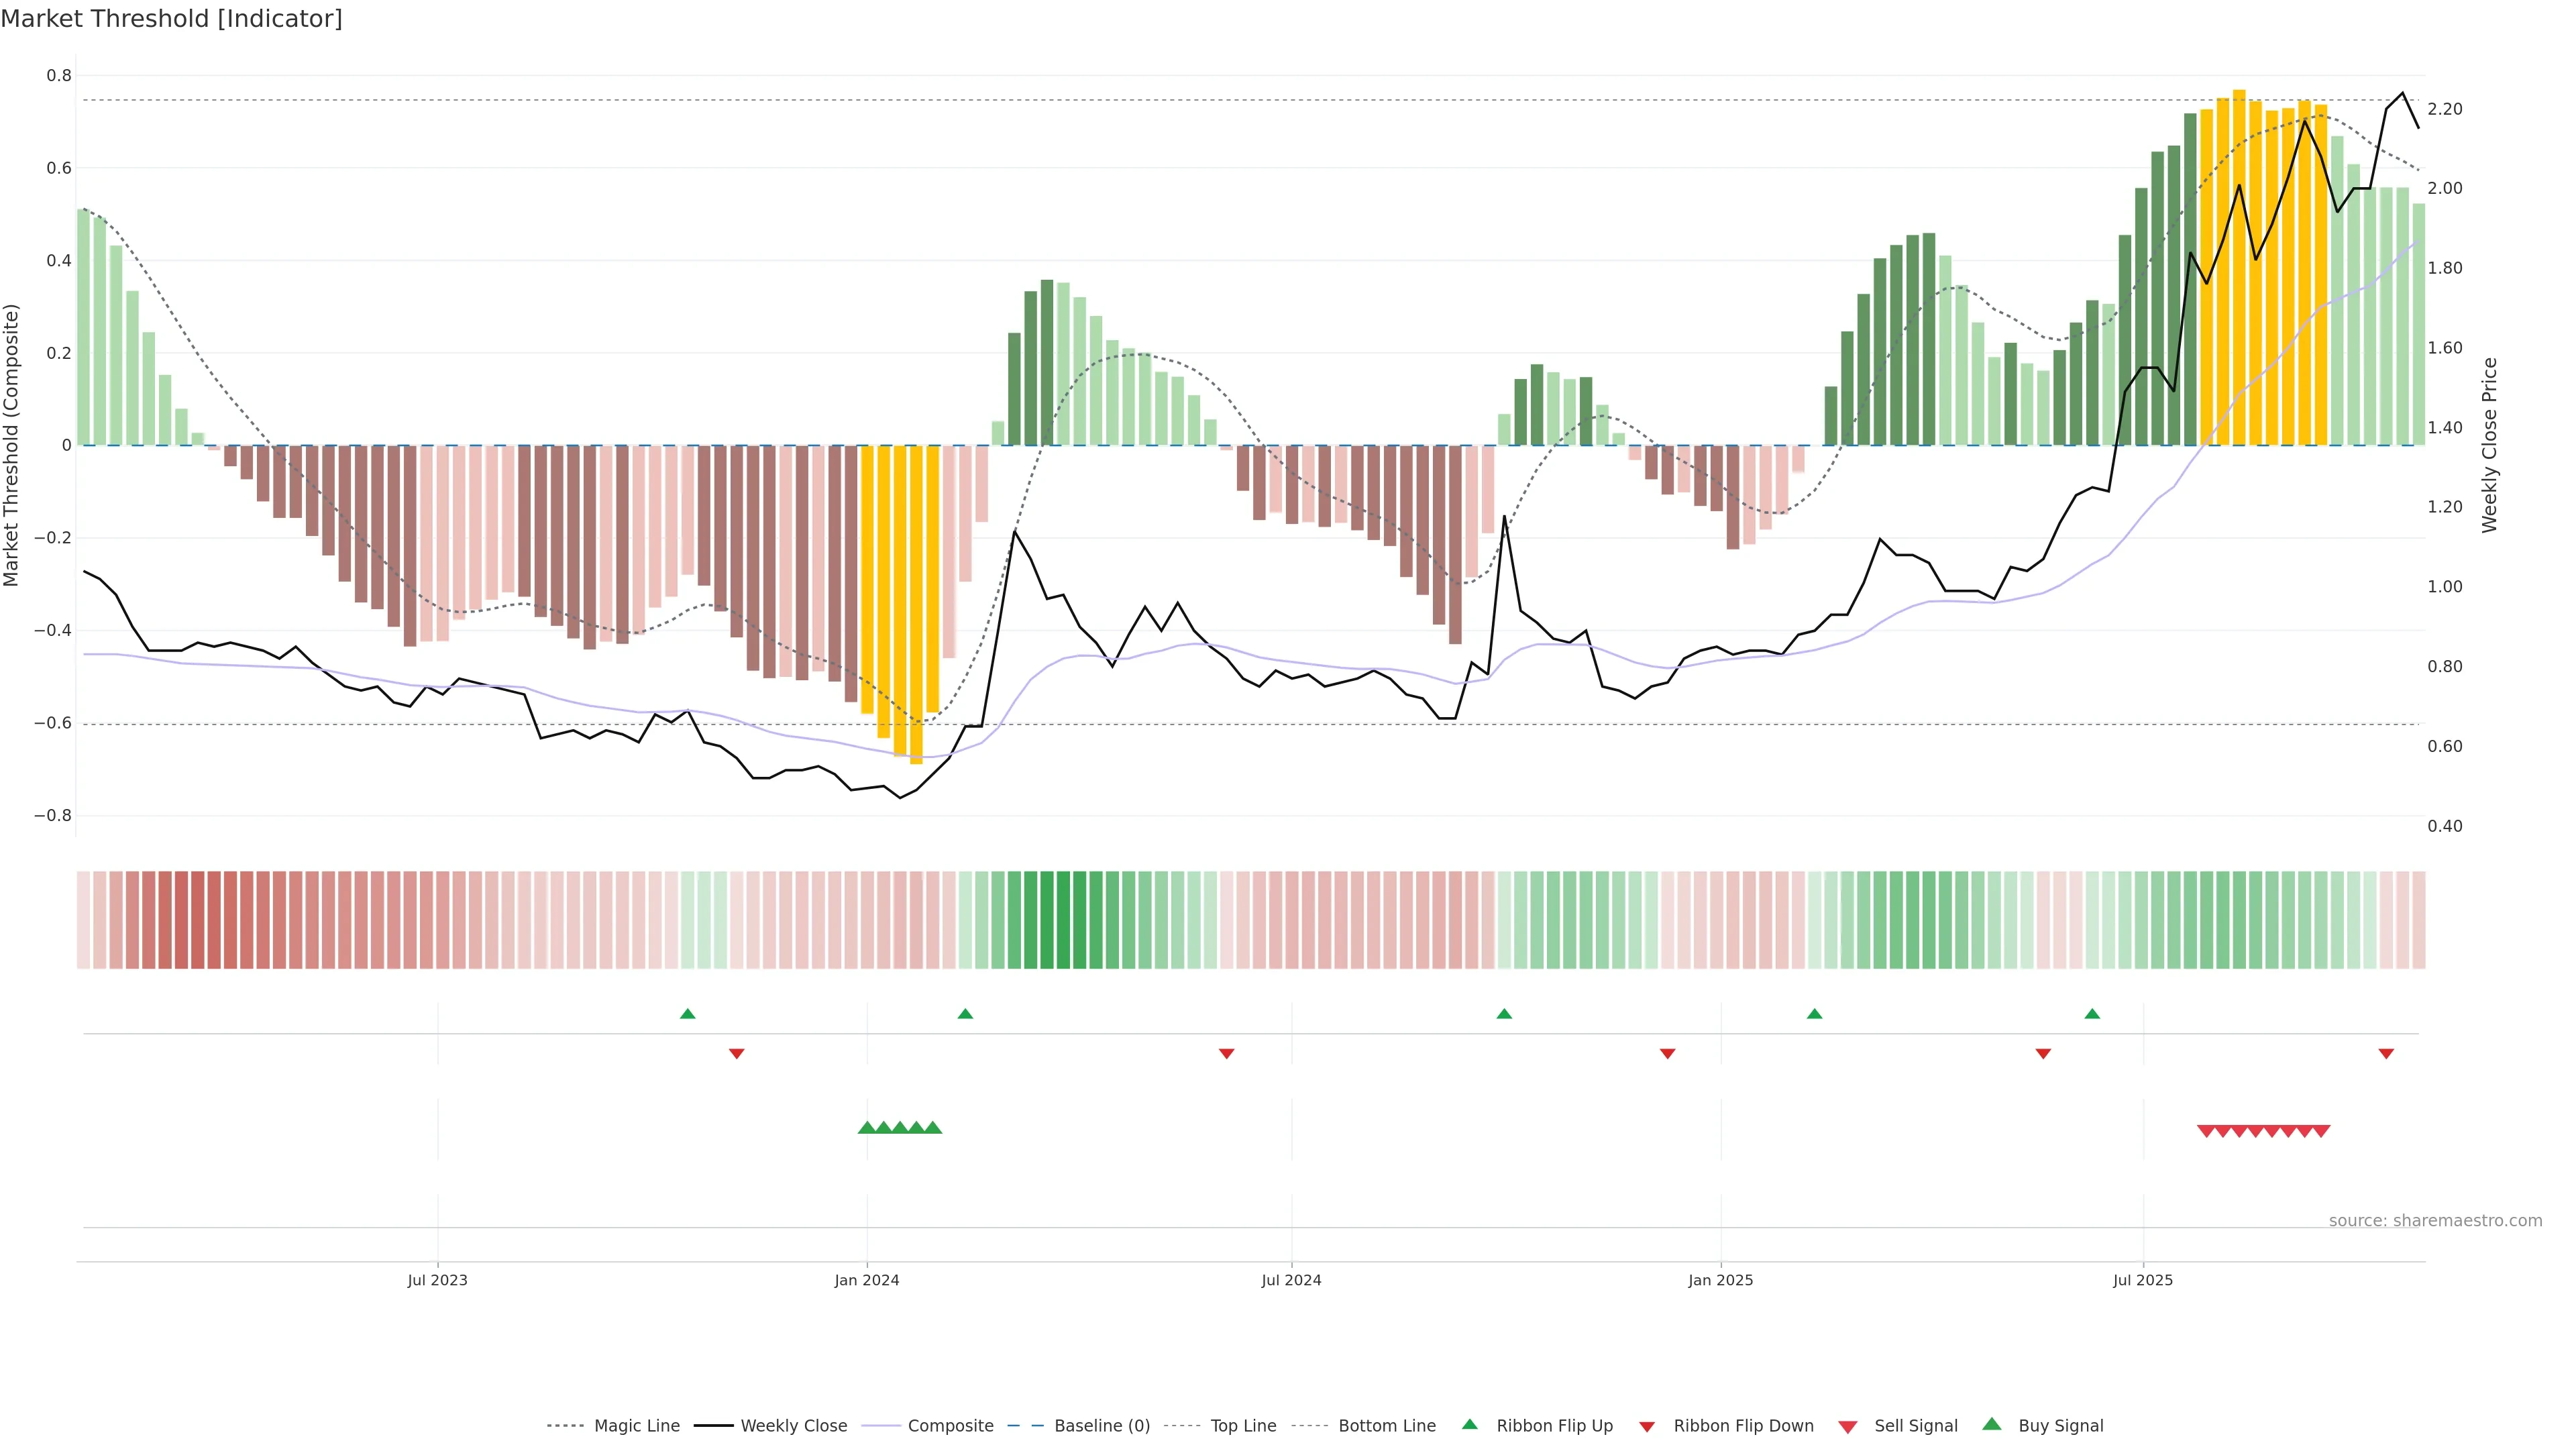
Task: Click the Jan 2024 x-axis label
Action: 867,1280
